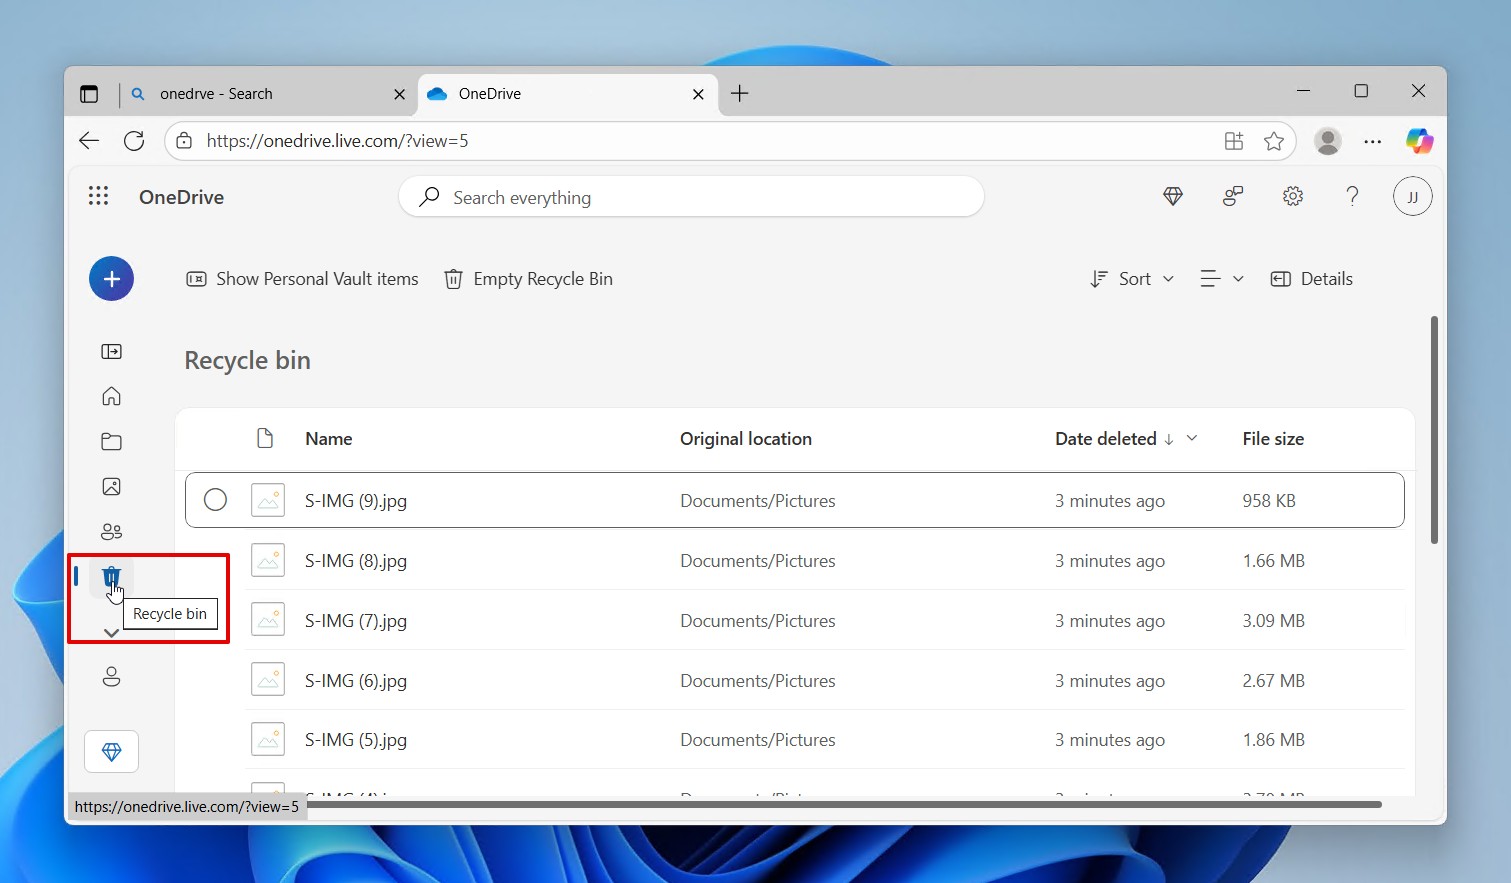Show Personal Vault items
The height and width of the screenshot is (883, 1511).
[301, 278]
